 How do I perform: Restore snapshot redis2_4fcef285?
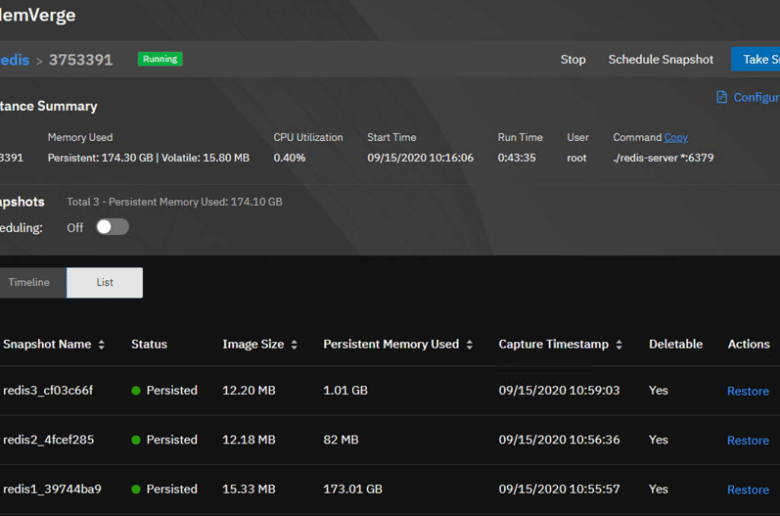(x=748, y=440)
